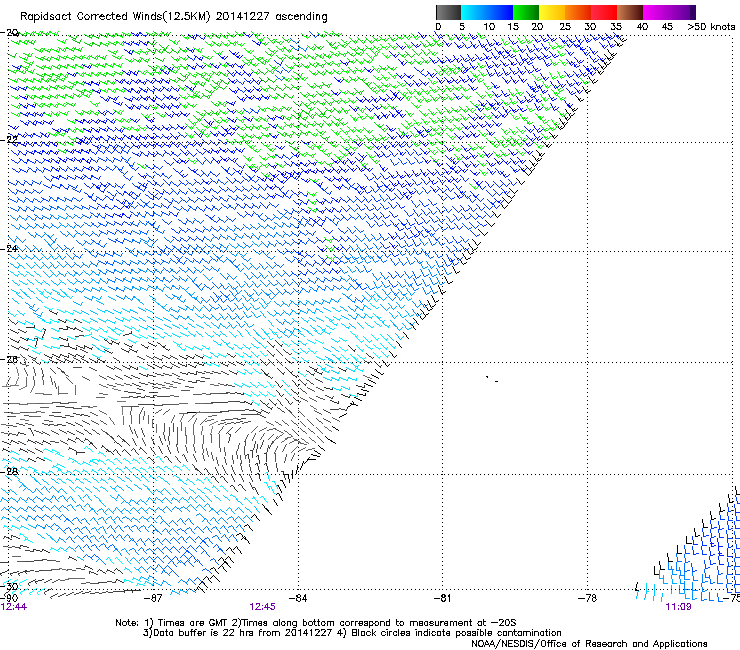Click the red 30-35 knots color segment
Image resolution: width=740 pixels, height=650 pixels.
coord(604,12)
